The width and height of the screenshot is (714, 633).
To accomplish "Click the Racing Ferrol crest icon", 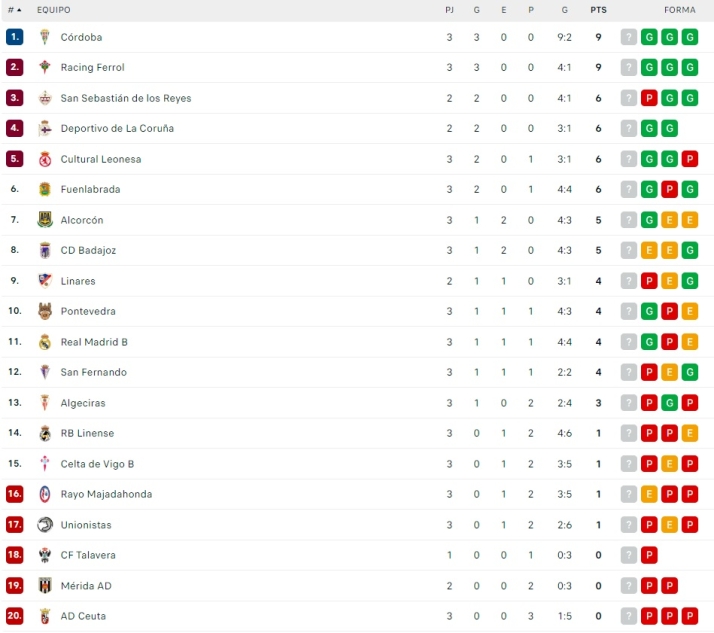I will click(x=45, y=68).
